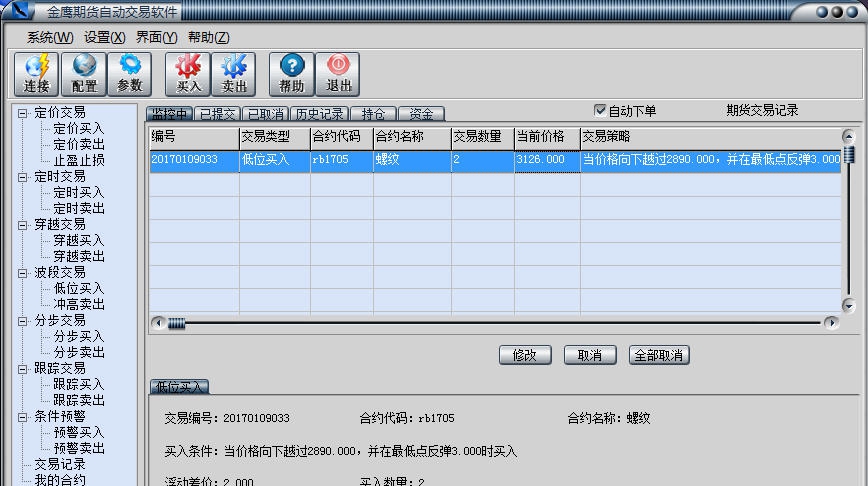Click the 全部取消 button
Viewport: 868px width, 486px height.
tap(659, 355)
